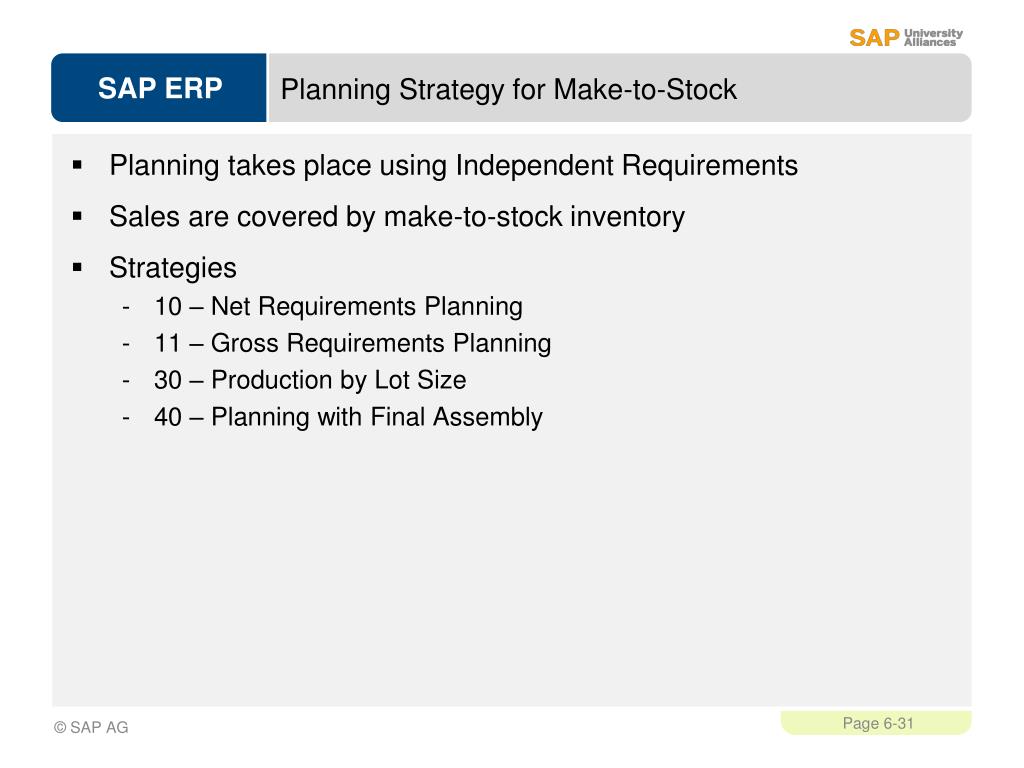Click the dash before strategy 11

pyautogui.click(x=126, y=344)
